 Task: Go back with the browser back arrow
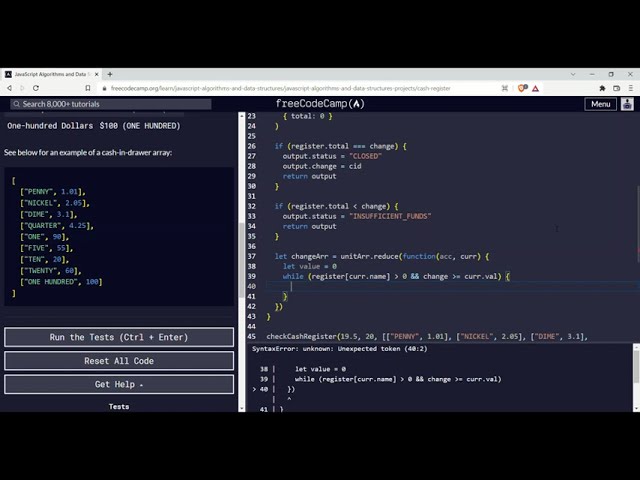pyautogui.click(x=9, y=88)
